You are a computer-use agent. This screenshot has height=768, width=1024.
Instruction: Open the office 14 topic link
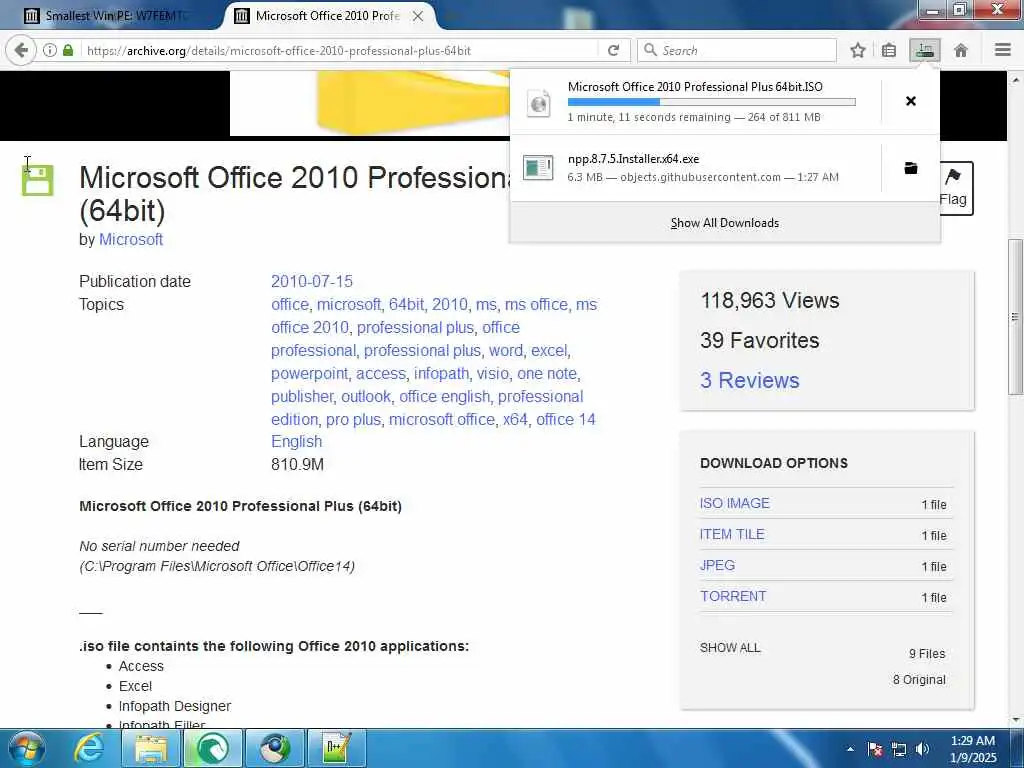(566, 419)
